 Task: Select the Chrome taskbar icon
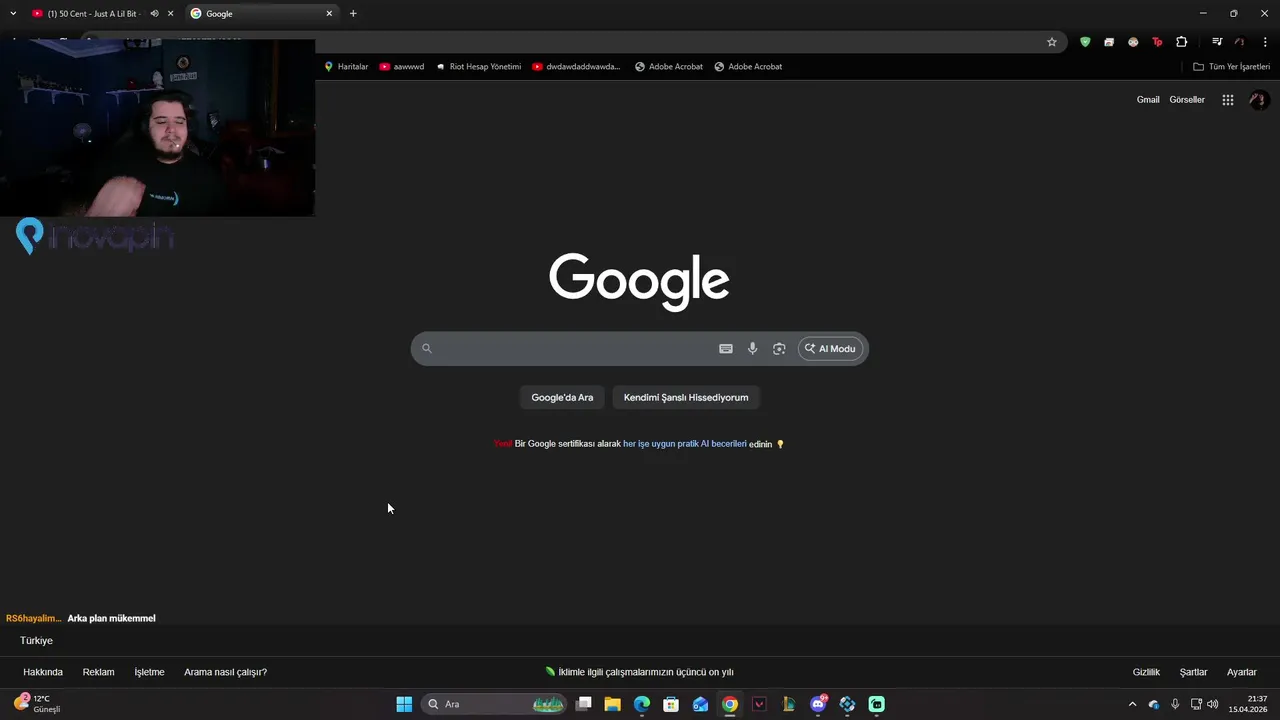[730, 704]
